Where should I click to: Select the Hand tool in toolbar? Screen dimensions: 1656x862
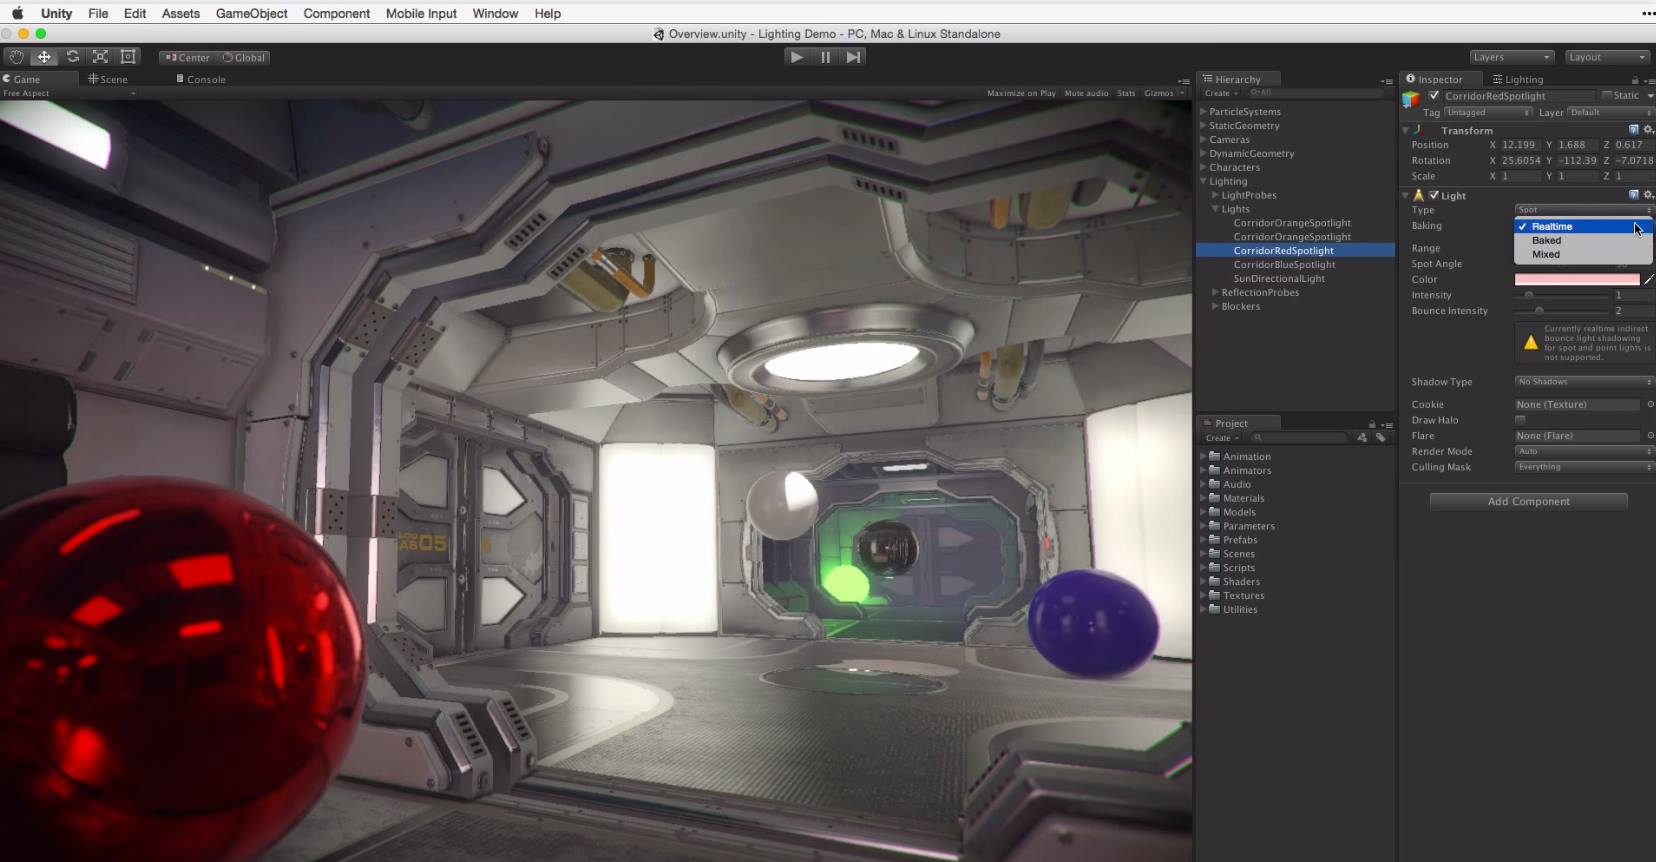click(17, 57)
